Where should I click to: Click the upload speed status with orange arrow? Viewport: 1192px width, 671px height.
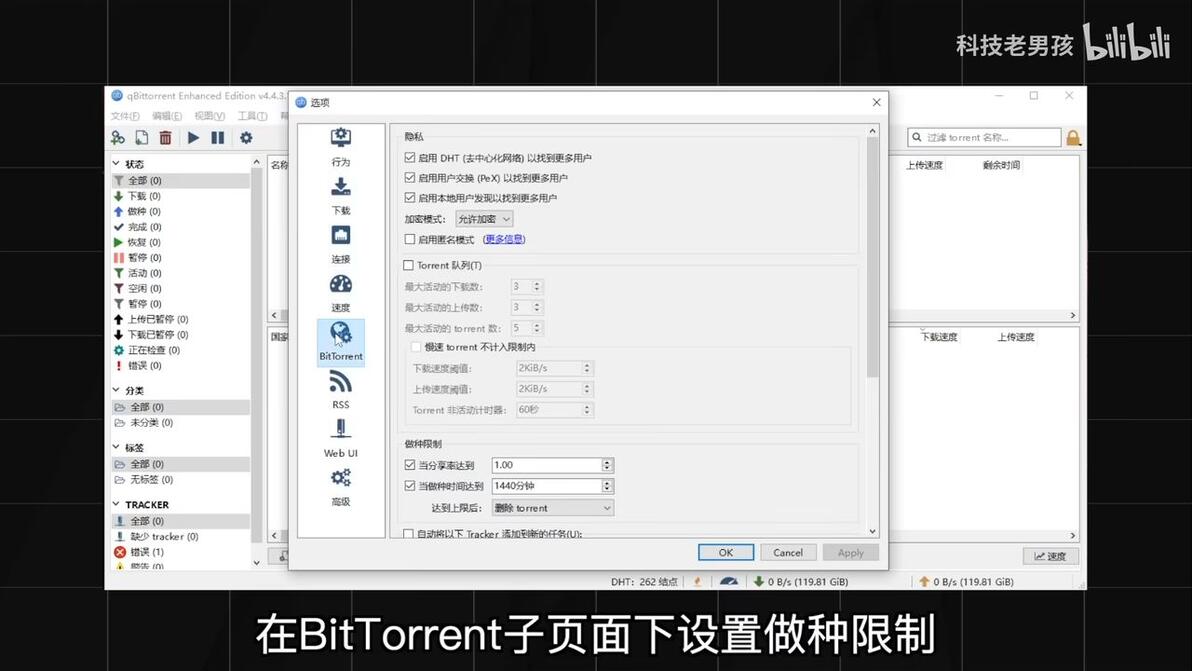coord(966,581)
